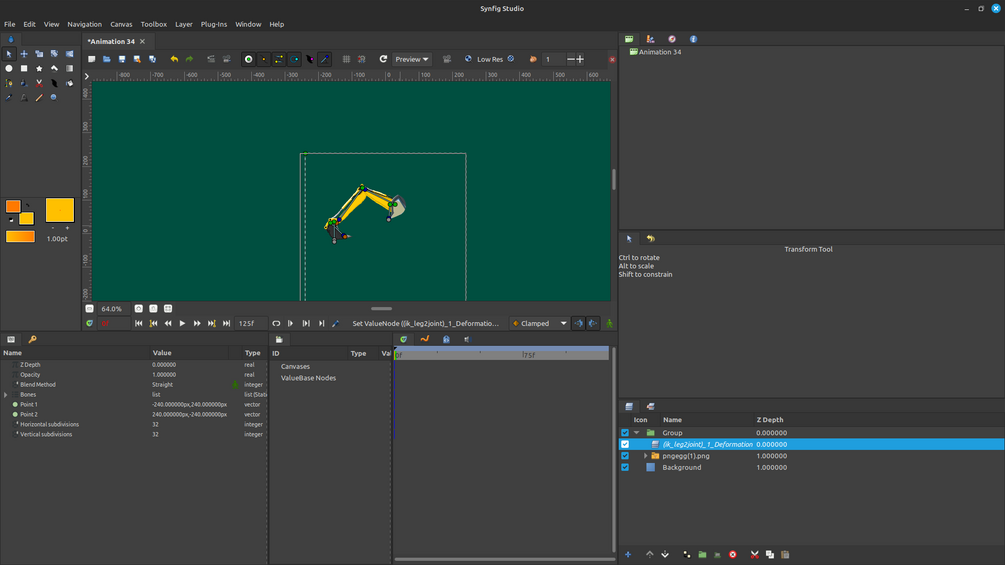Select the Mirror tool

(70, 54)
